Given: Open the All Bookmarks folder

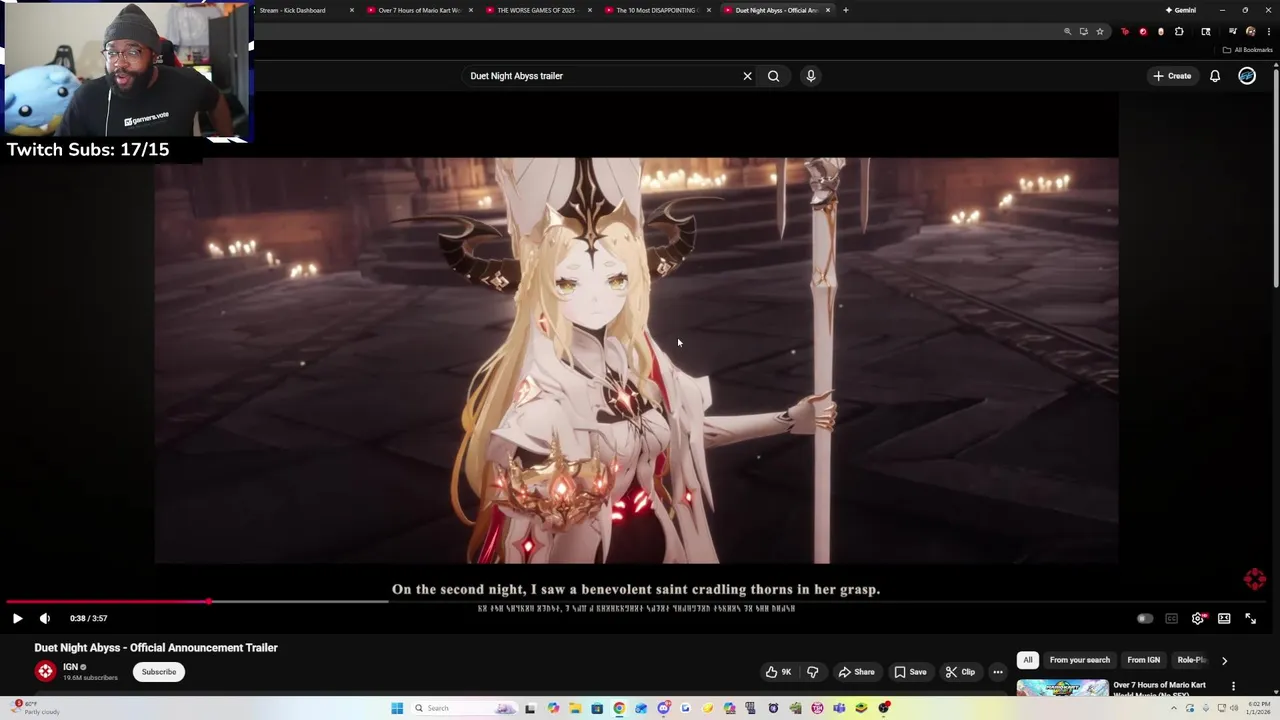Looking at the screenshot, I should [x=1247, y=50].
